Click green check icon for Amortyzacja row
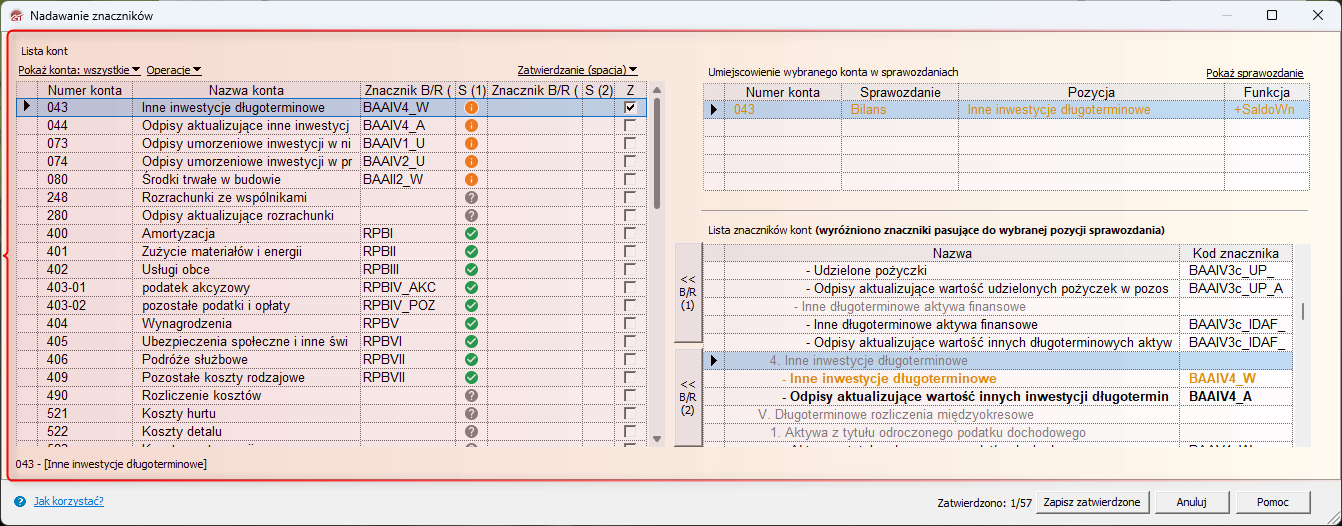The width and height of the screenshot is (1342, 526). (x=471, y=233)
